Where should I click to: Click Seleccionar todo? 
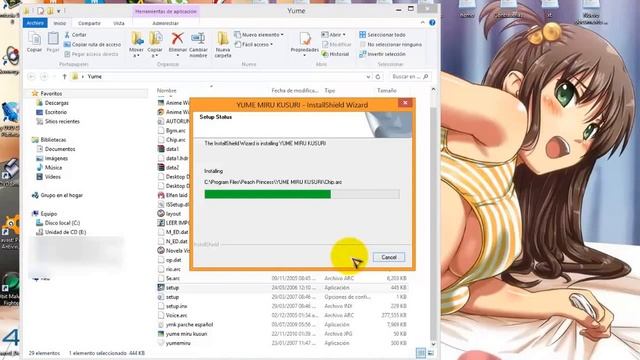[382, 35]
